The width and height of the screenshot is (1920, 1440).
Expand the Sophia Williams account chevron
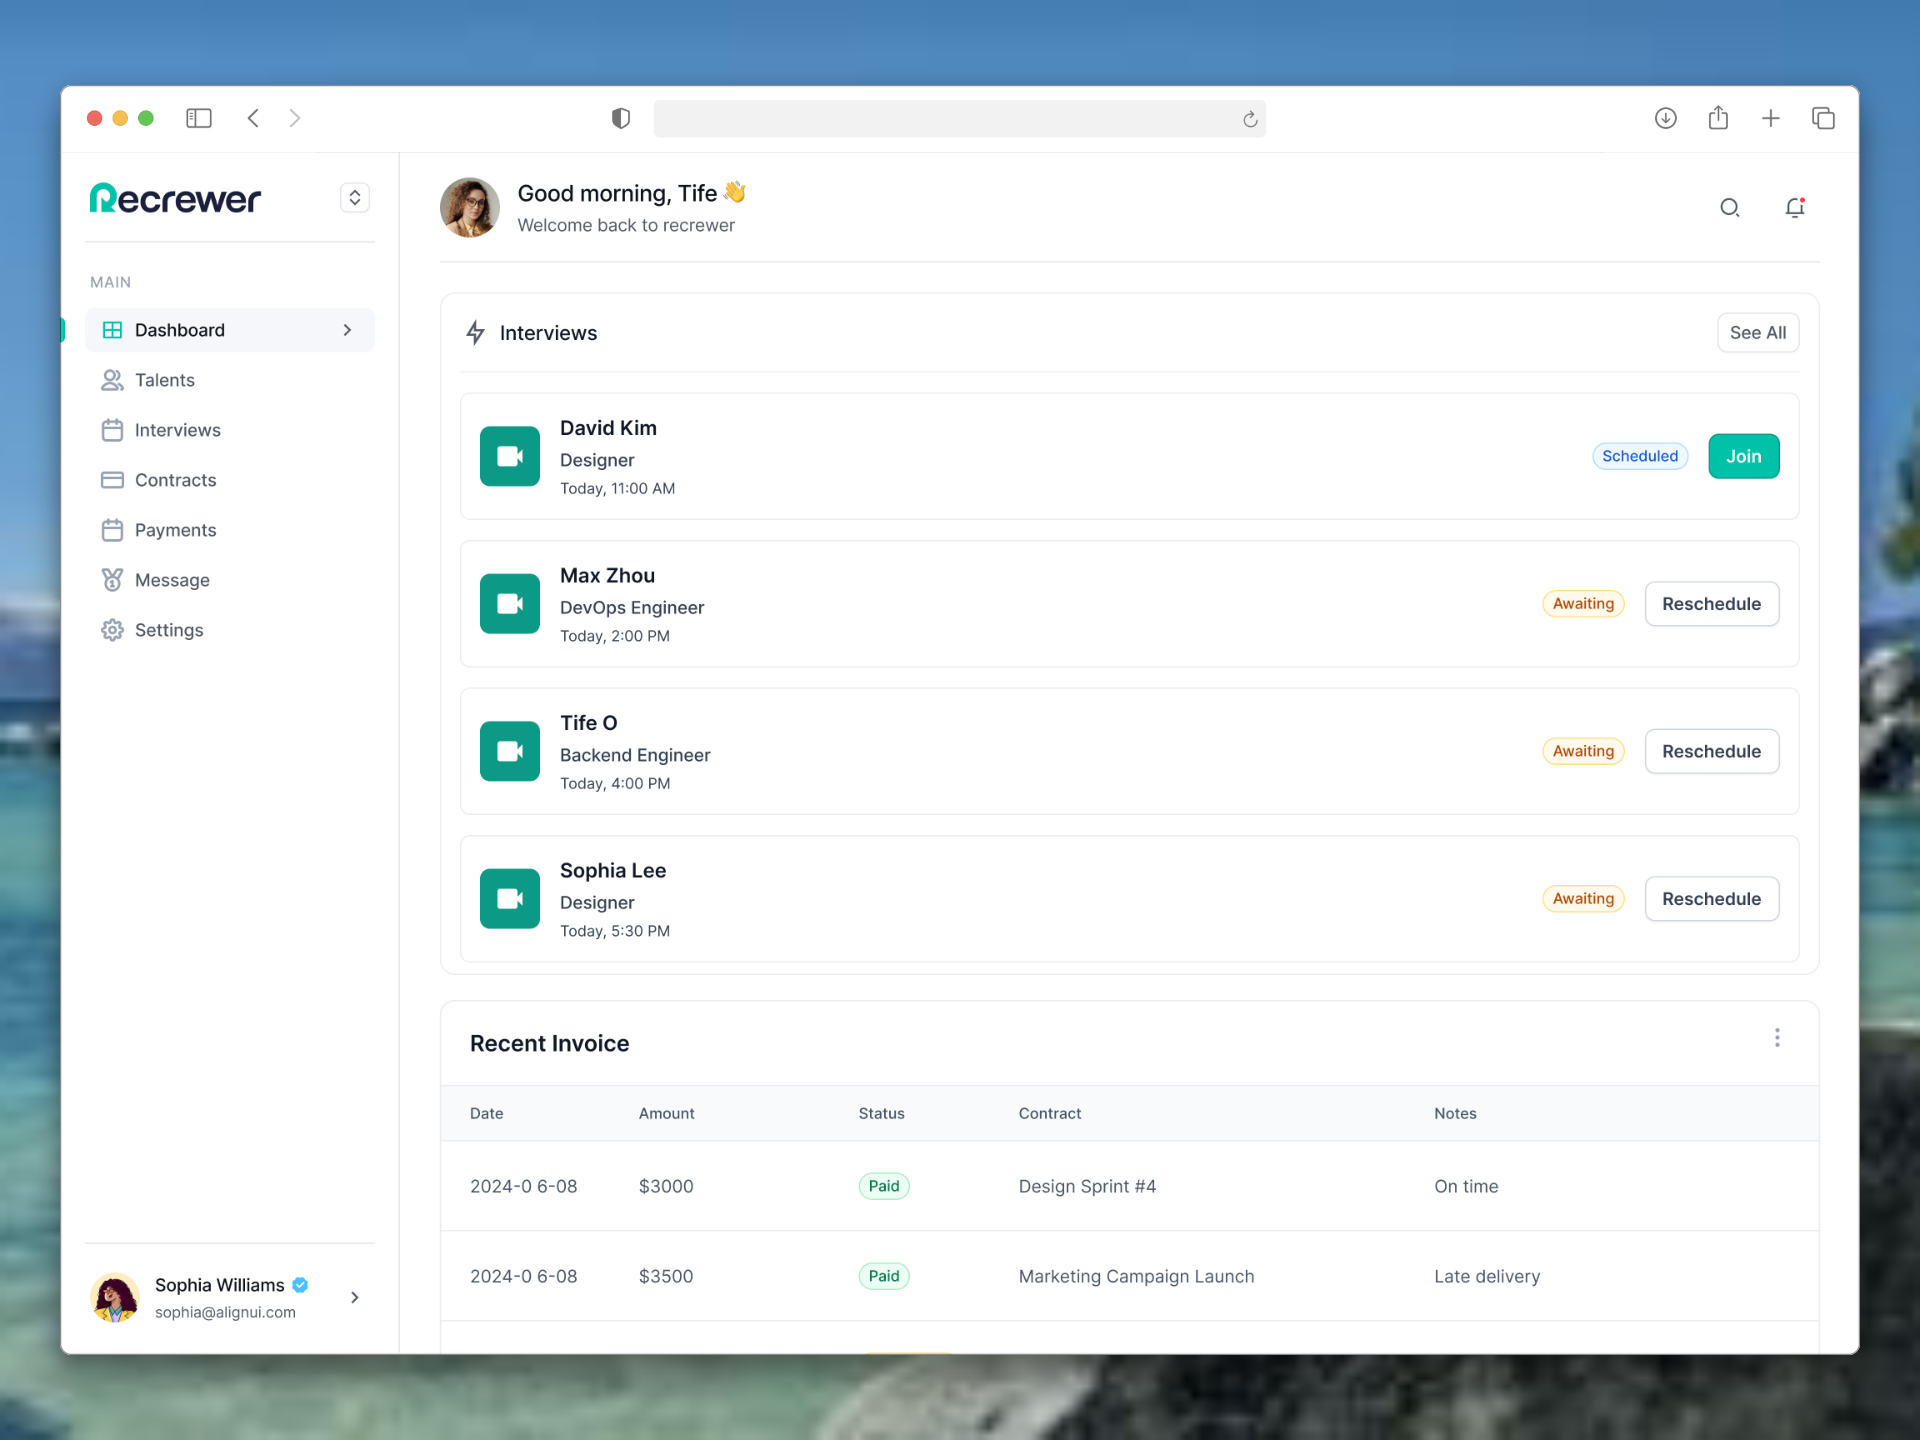tap(355, 1297)
